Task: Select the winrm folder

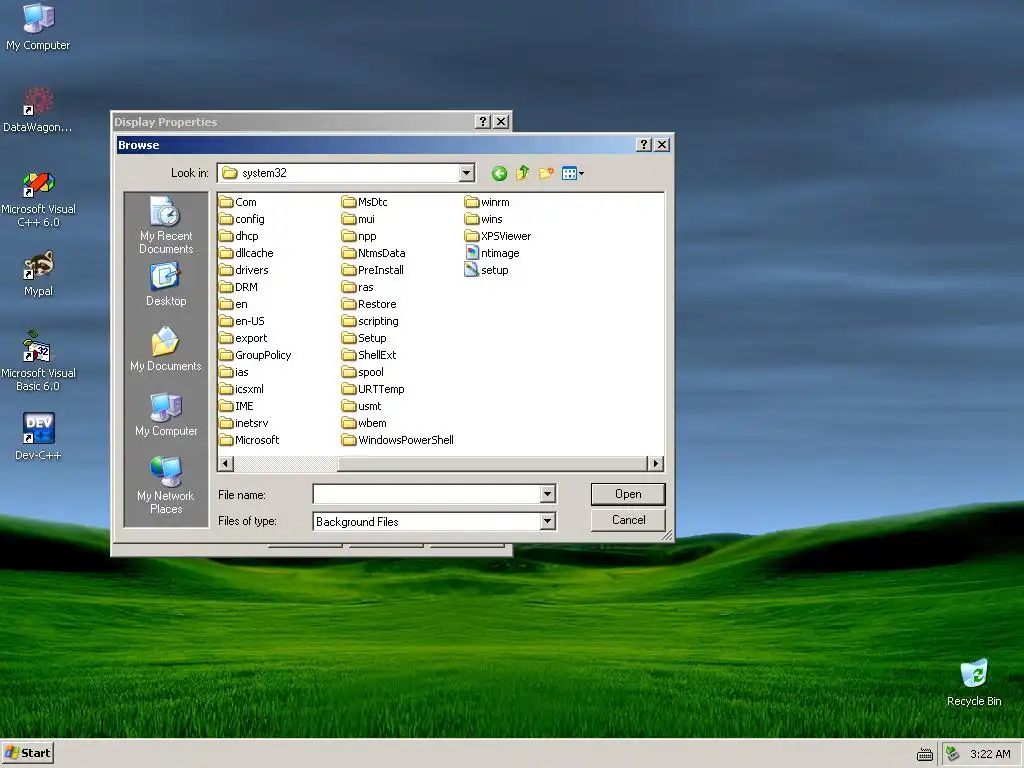Action: (487, 202)
